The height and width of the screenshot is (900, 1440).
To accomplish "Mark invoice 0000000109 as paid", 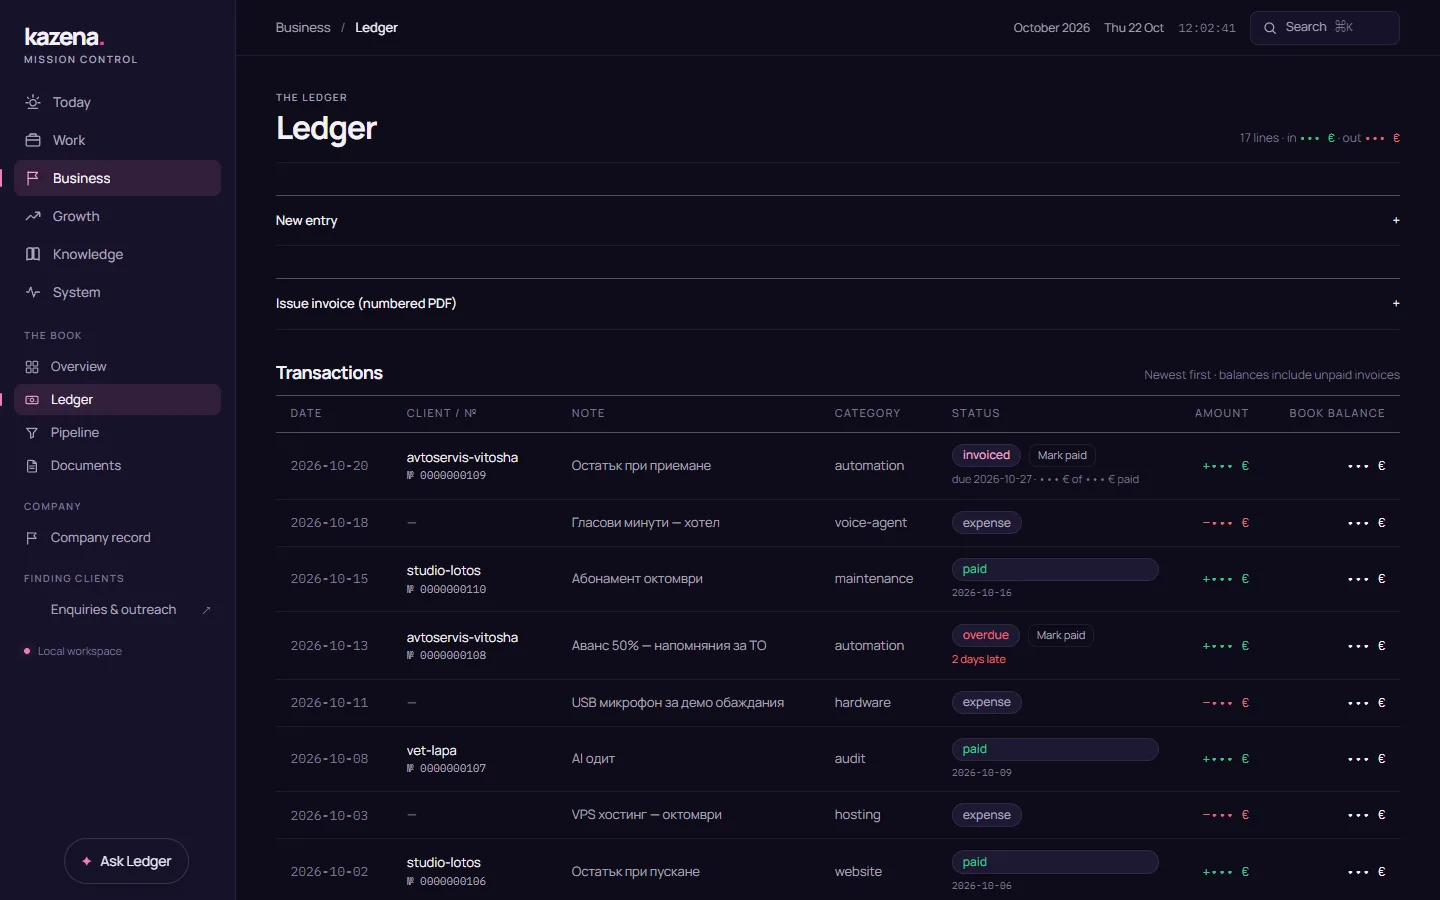I will (1062, 455).
